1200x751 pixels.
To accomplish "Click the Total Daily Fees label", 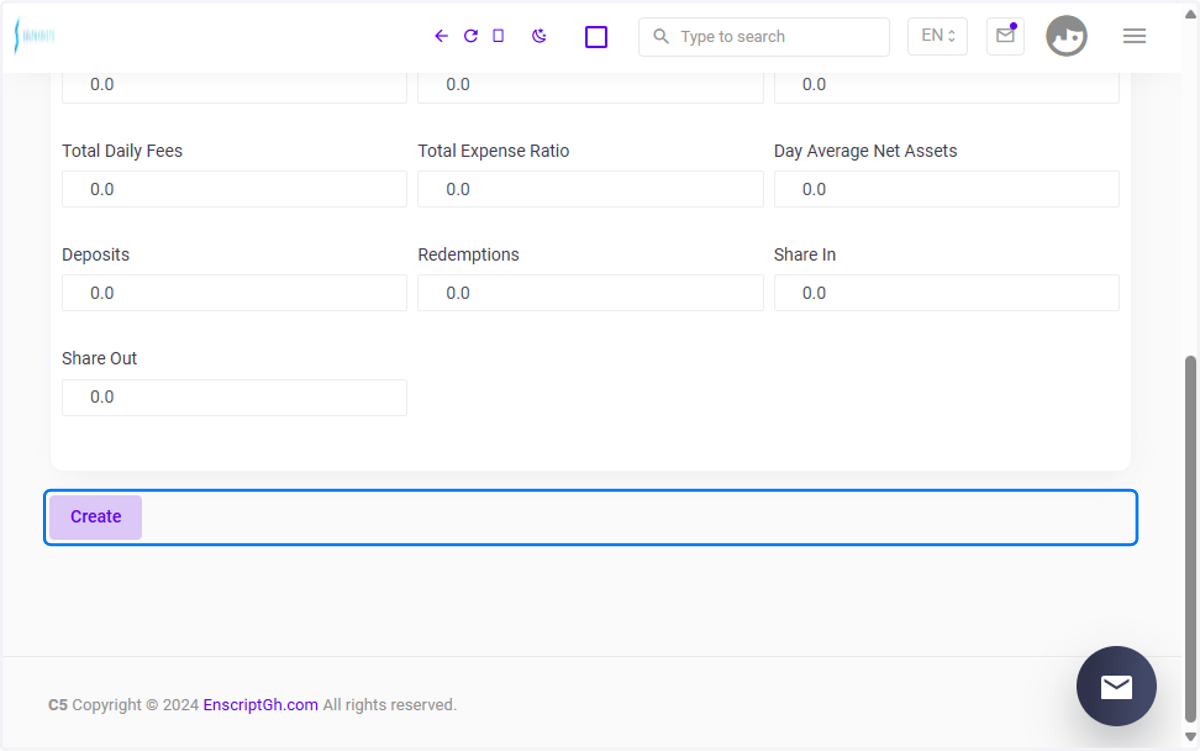I will click(x=122, y=151).
